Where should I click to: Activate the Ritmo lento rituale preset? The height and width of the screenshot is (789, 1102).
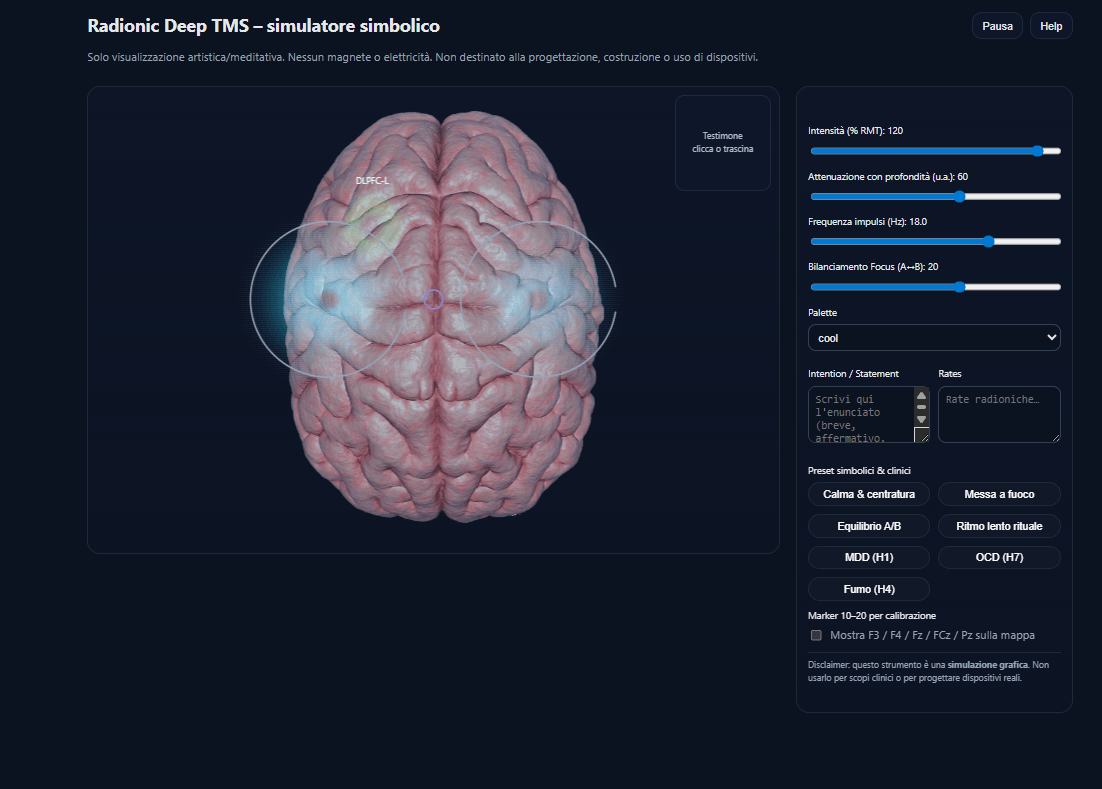(998, 526)
